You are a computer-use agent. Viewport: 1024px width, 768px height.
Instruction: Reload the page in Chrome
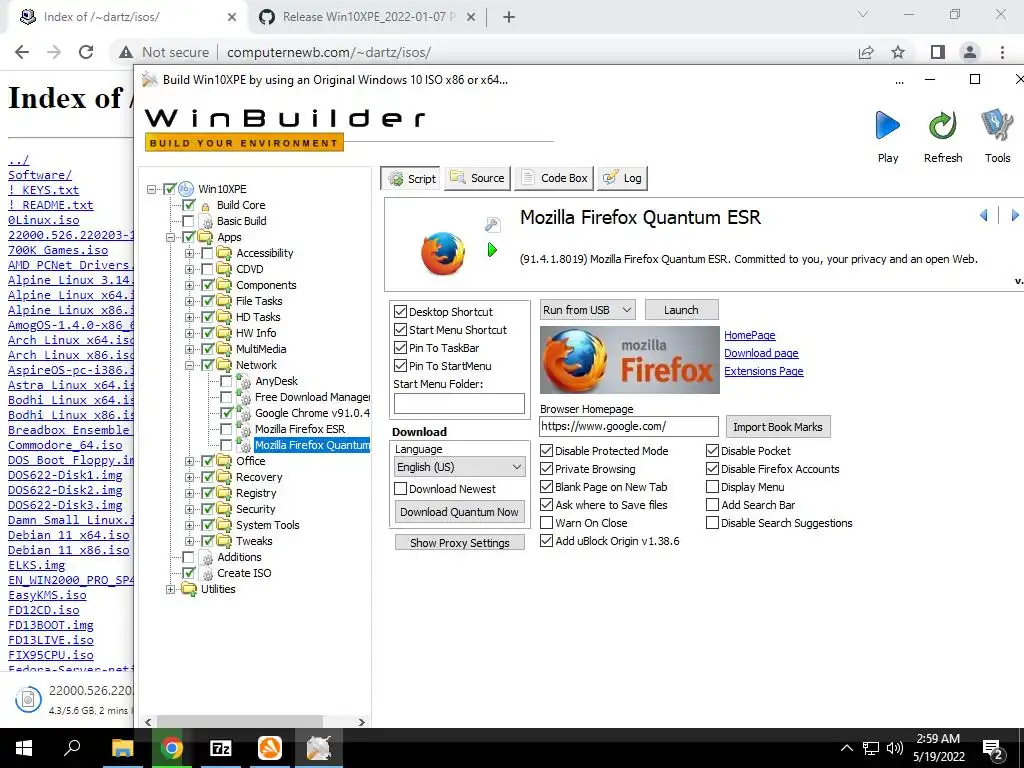tap(86, 52)
